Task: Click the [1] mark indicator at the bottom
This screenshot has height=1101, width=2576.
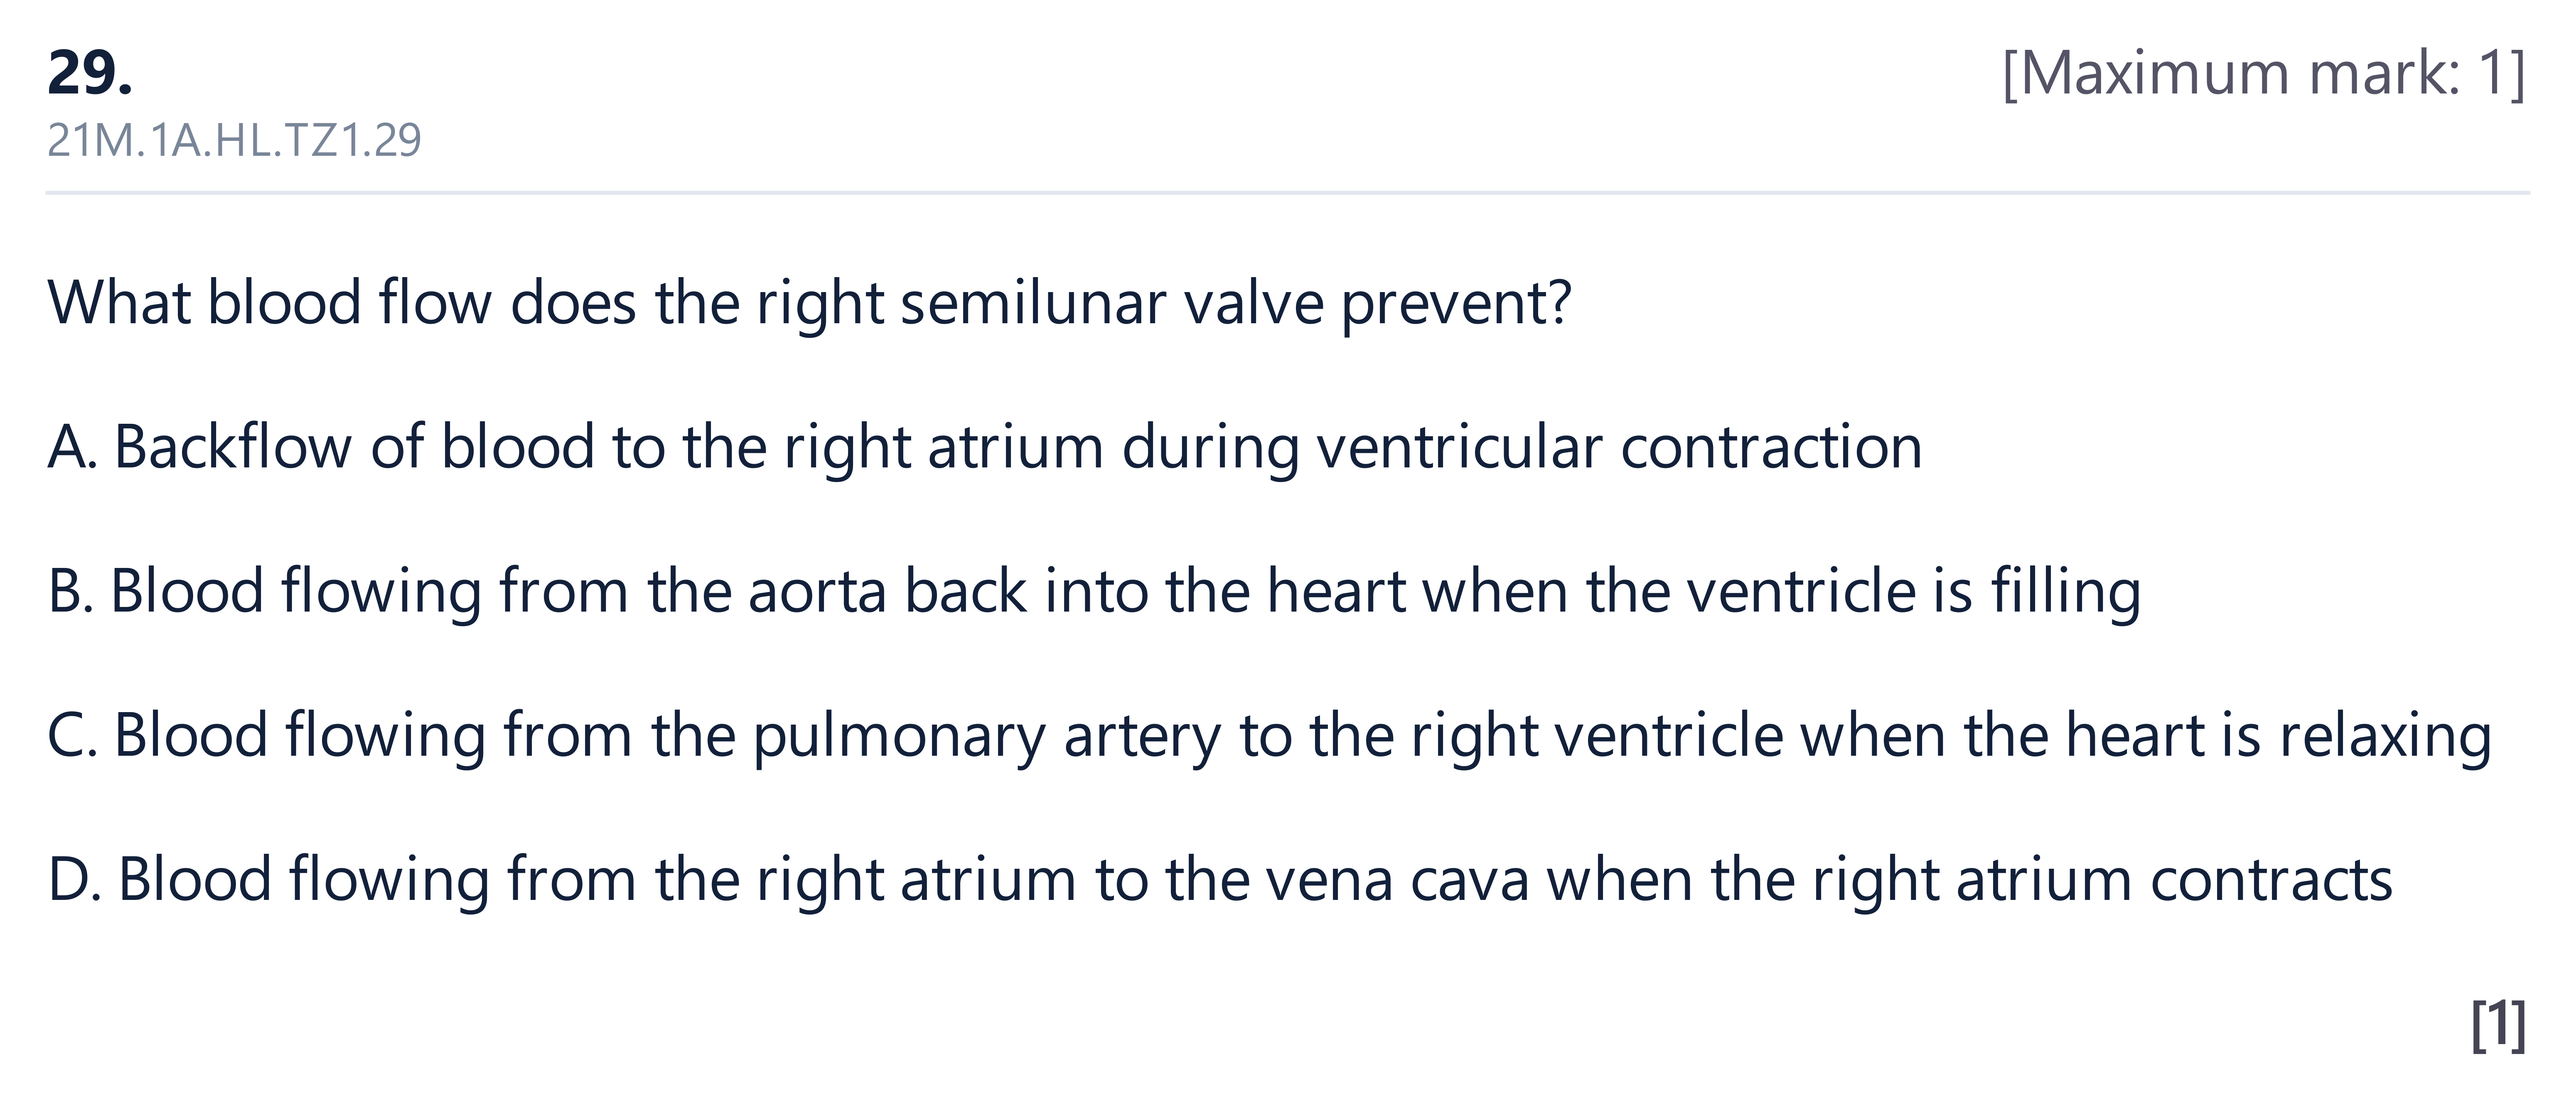Action: tap(2498, 1025)
